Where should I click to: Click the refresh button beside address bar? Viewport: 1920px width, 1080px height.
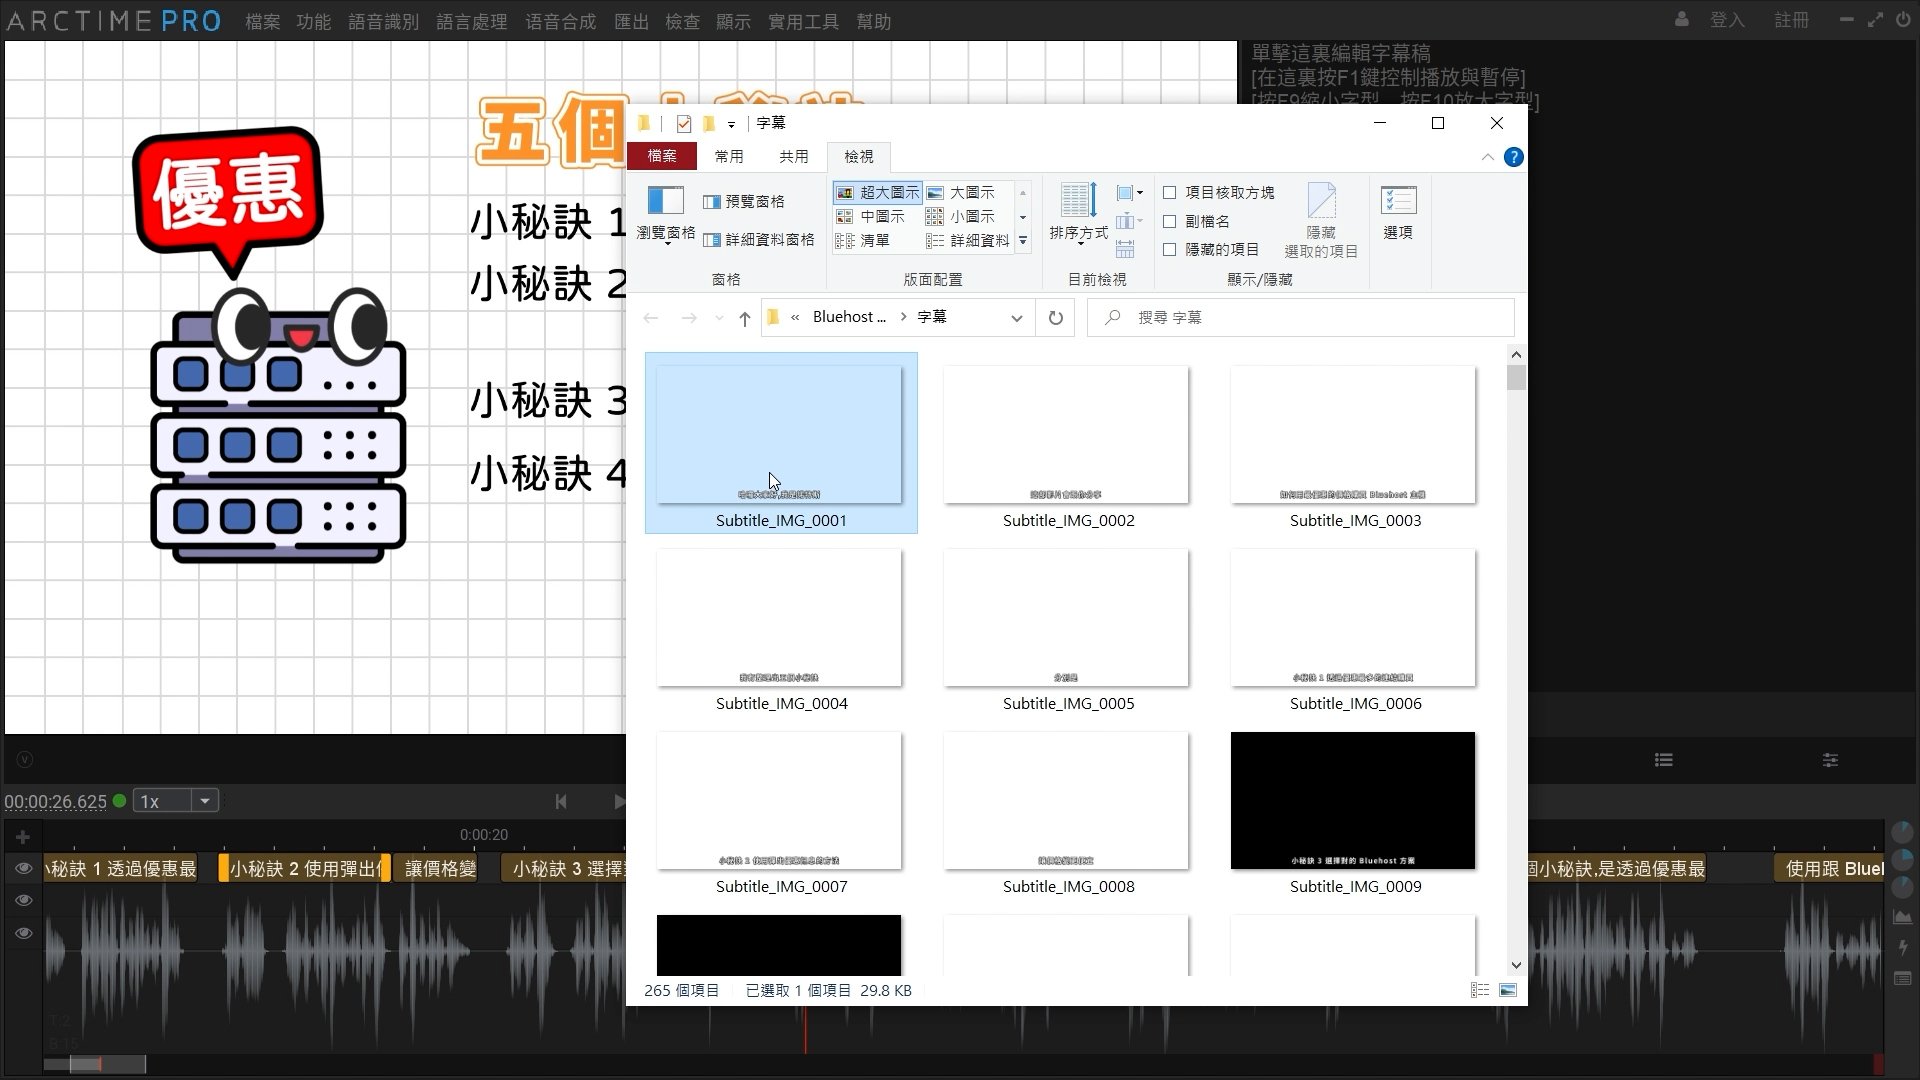click(1055, 318)
